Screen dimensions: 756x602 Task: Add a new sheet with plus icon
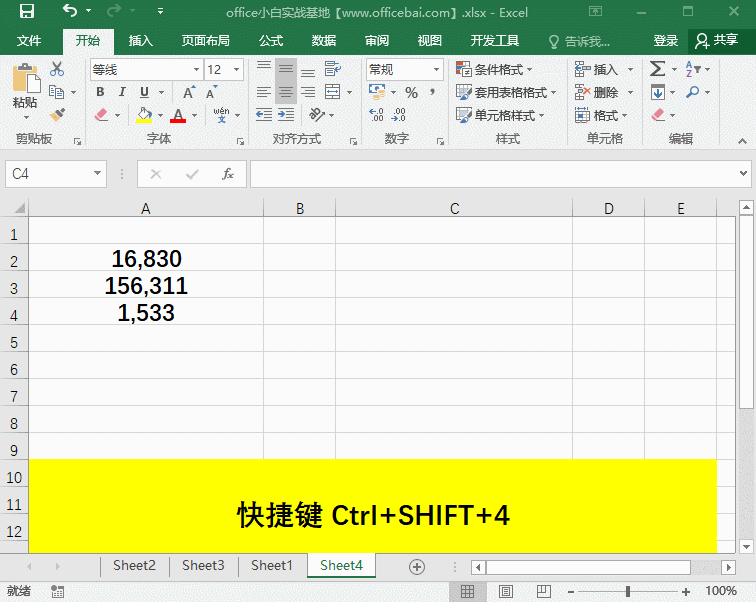(x=417, y=567)
